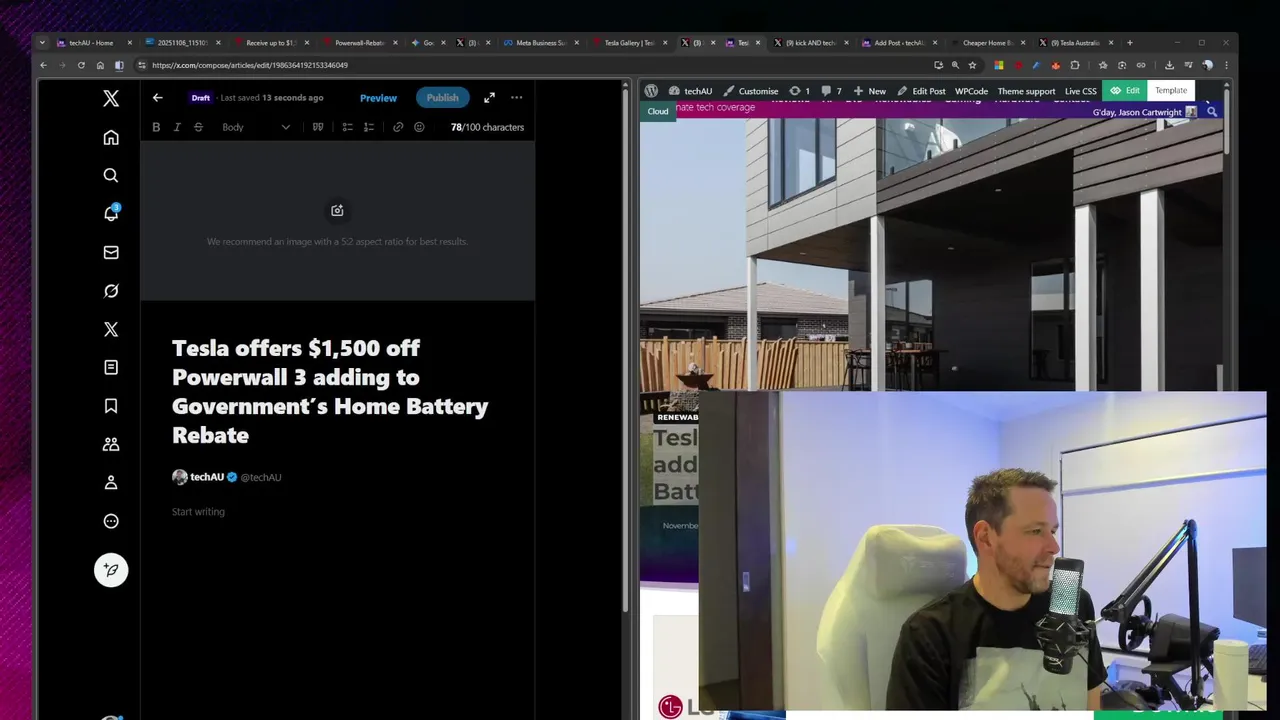The height and width of the screenshot is (720, 1280).
Task: Switch to techAU - Home tab
Action: 92,43
